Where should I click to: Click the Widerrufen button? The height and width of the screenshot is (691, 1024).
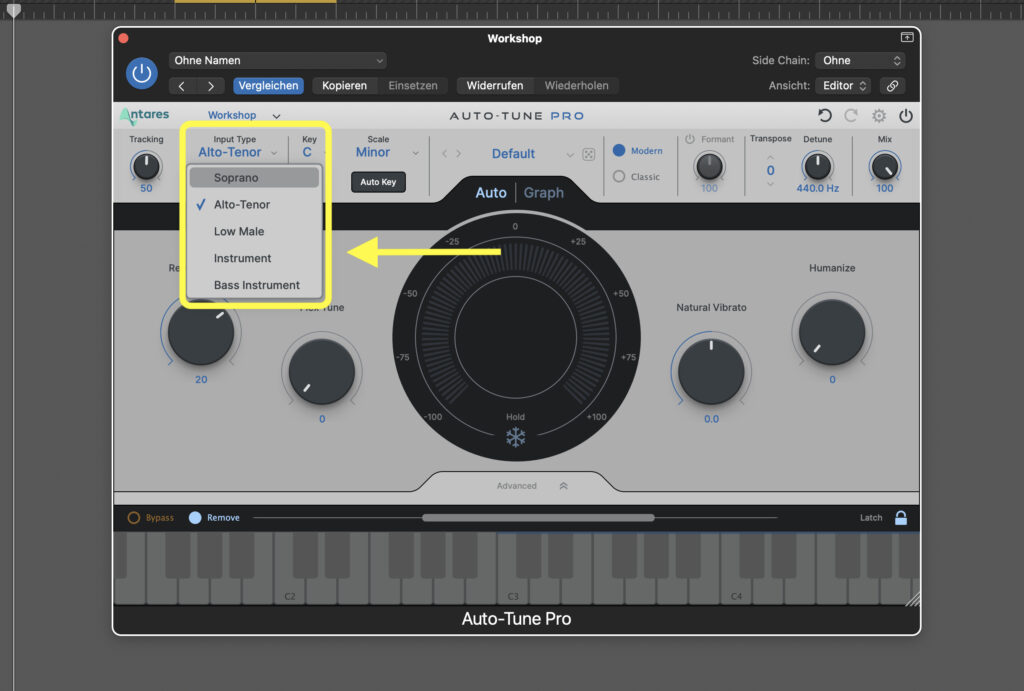(494, 86)
